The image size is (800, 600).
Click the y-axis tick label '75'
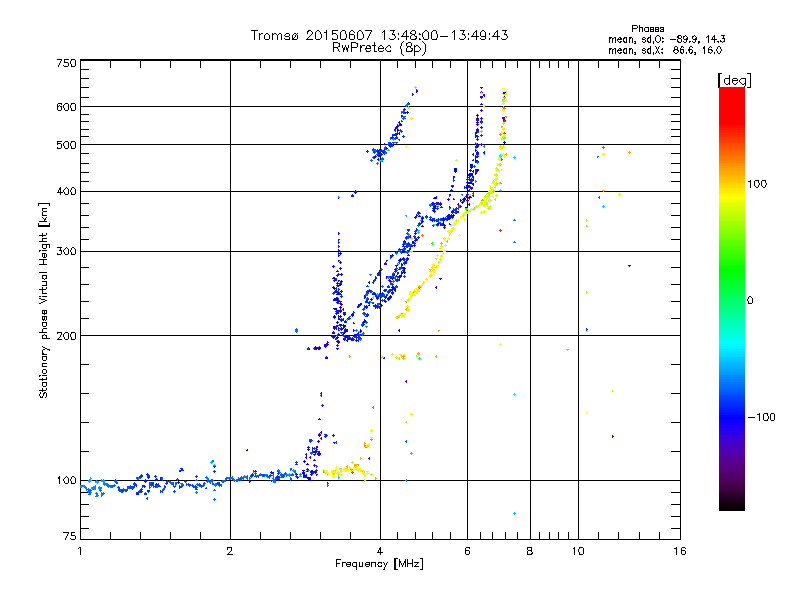[x=70, y=536]
